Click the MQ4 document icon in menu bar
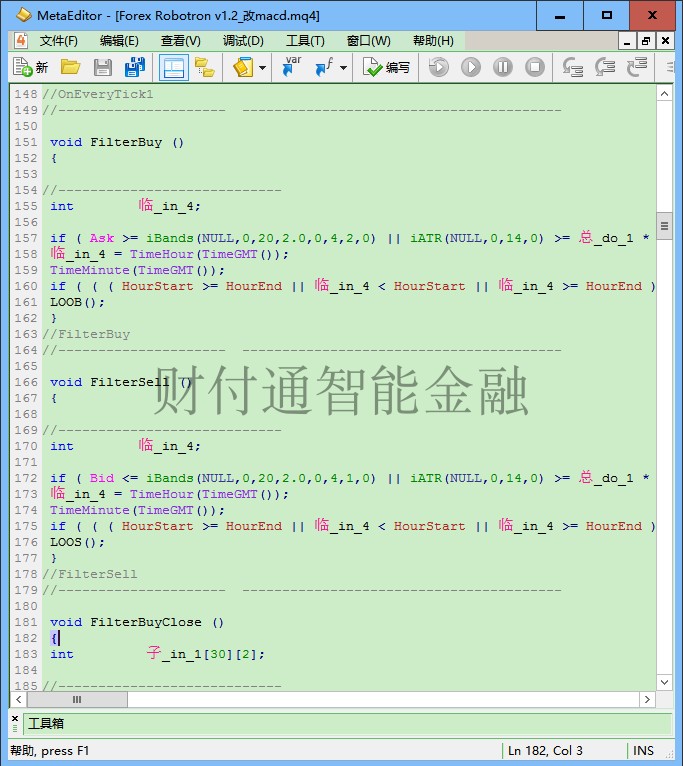 21,41
